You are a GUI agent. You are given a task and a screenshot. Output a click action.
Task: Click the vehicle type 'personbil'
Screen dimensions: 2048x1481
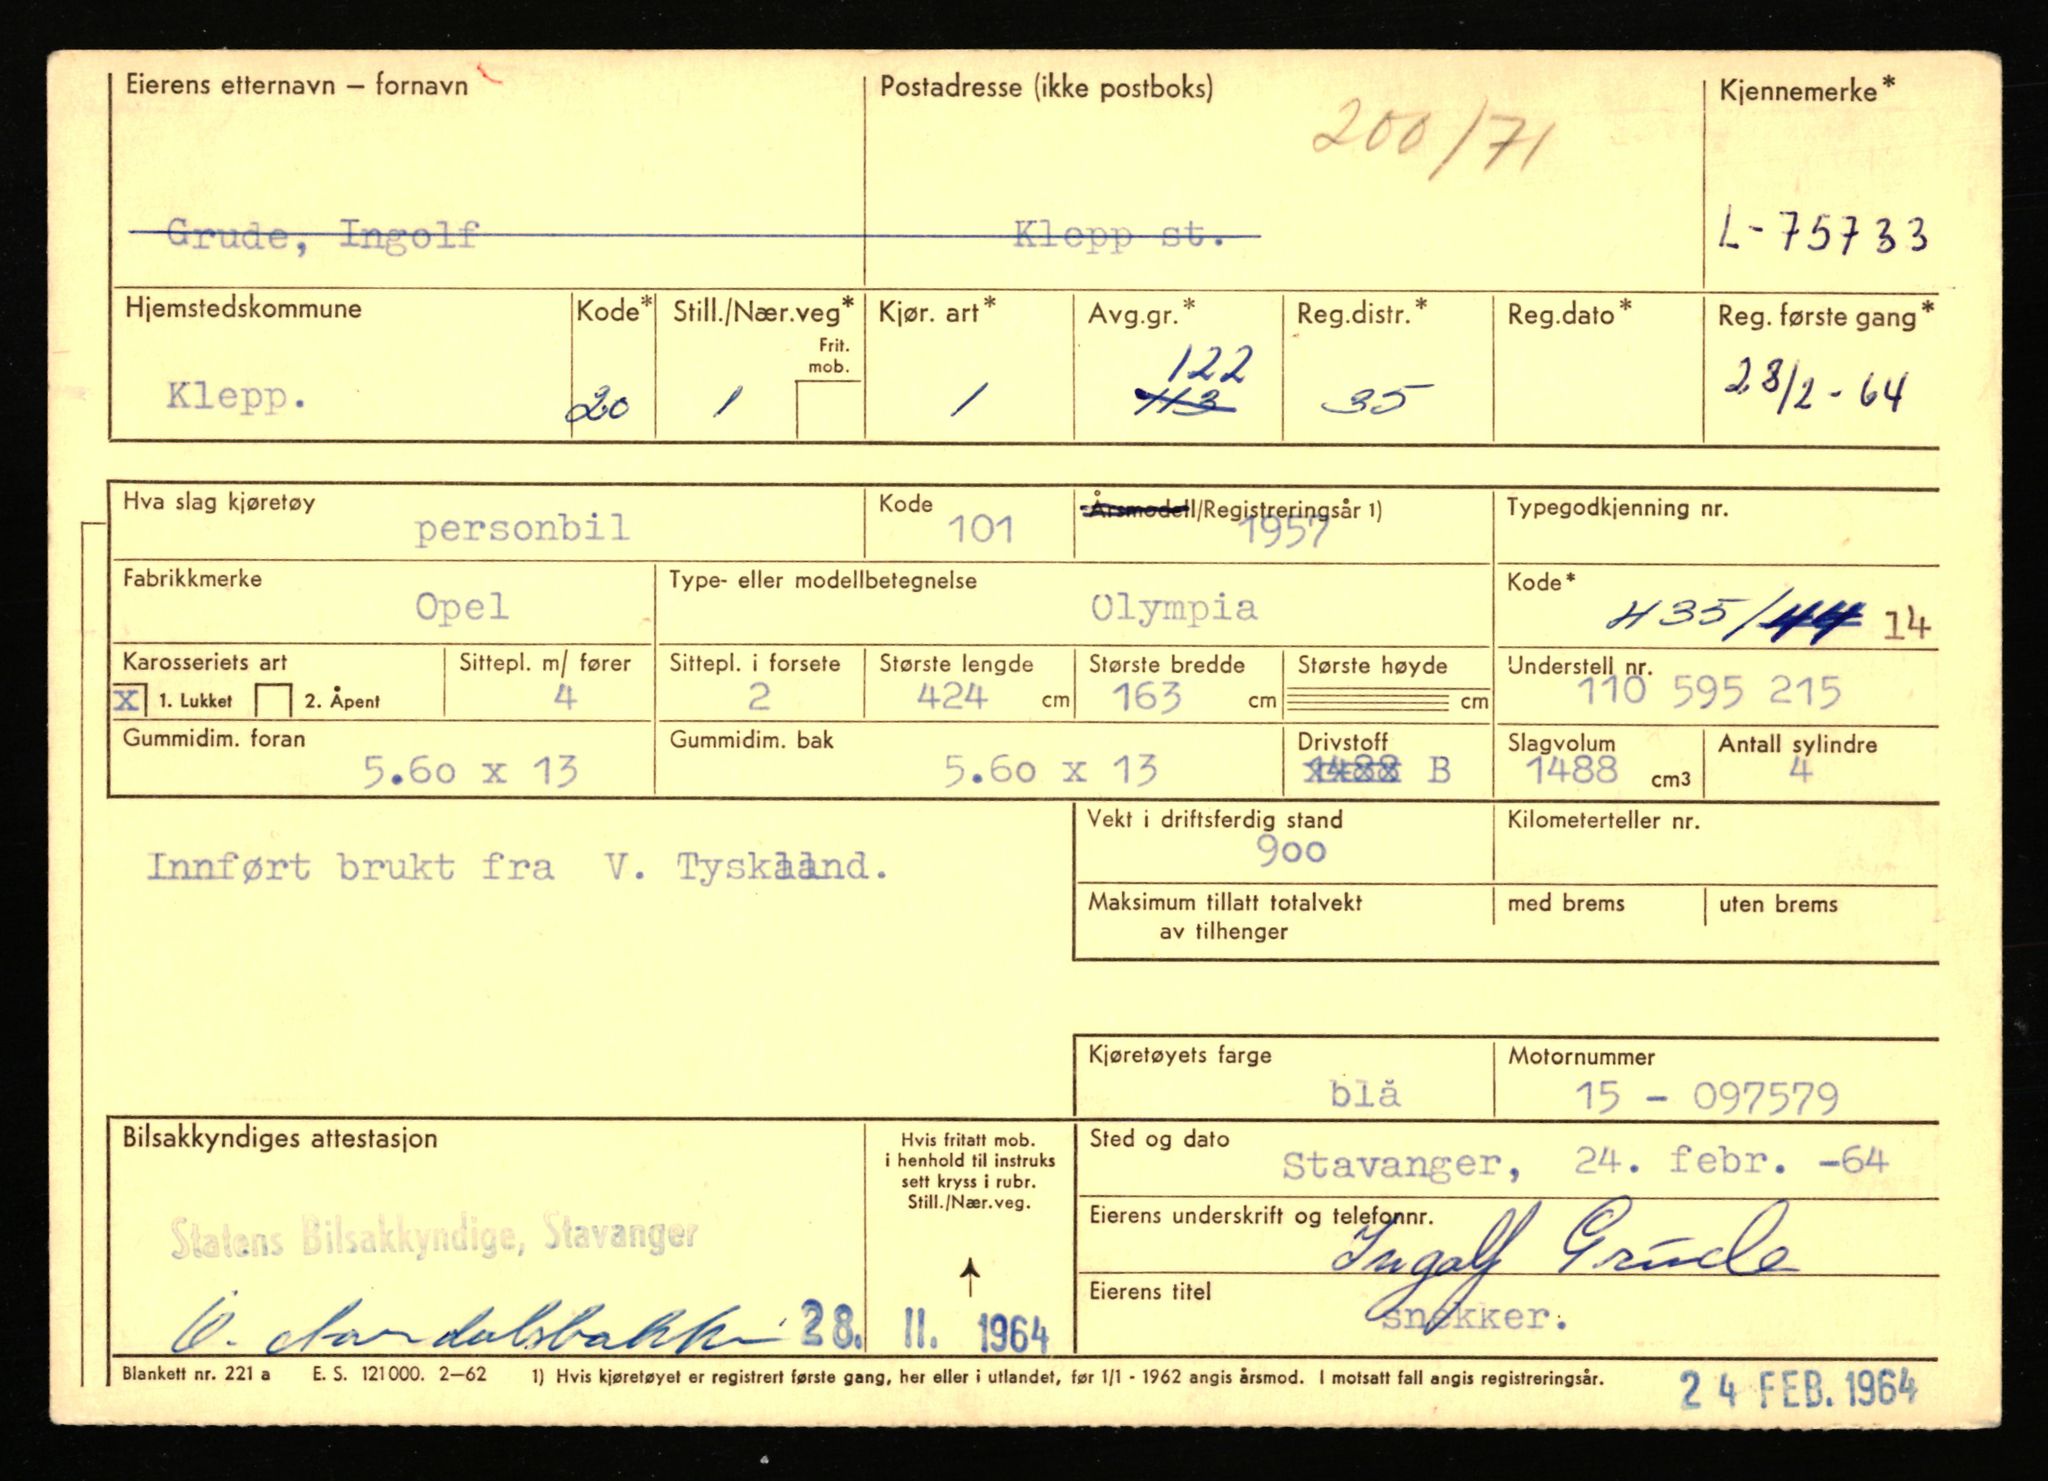click(x=522, y=528)
